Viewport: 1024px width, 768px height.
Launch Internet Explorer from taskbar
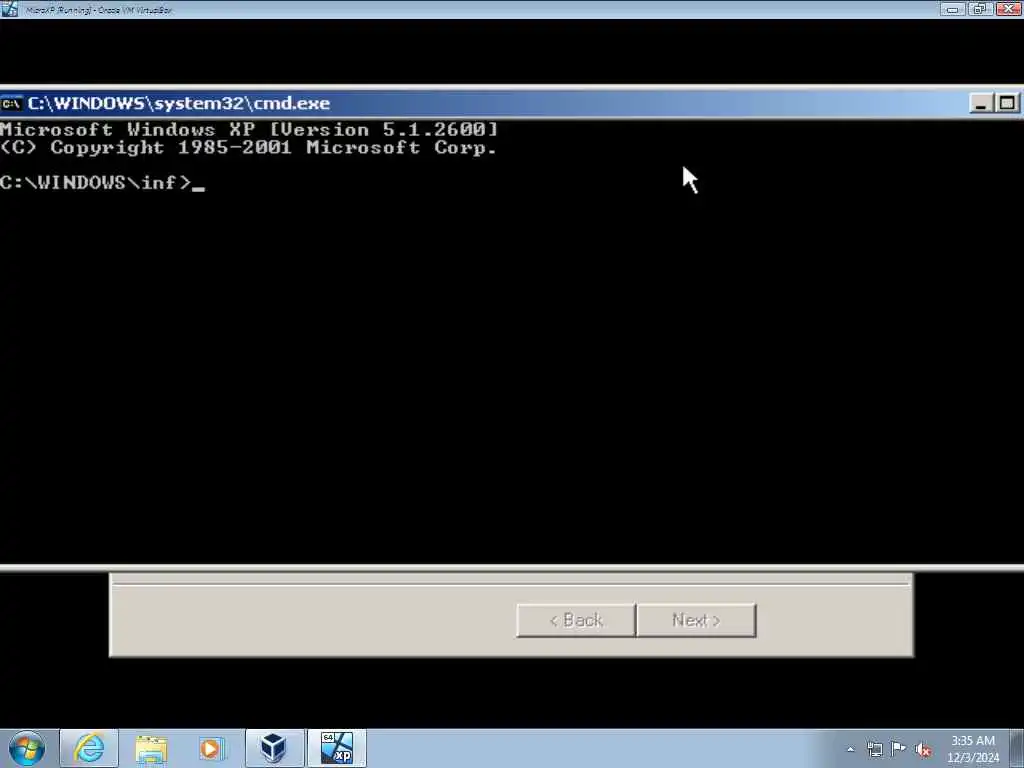89,748
